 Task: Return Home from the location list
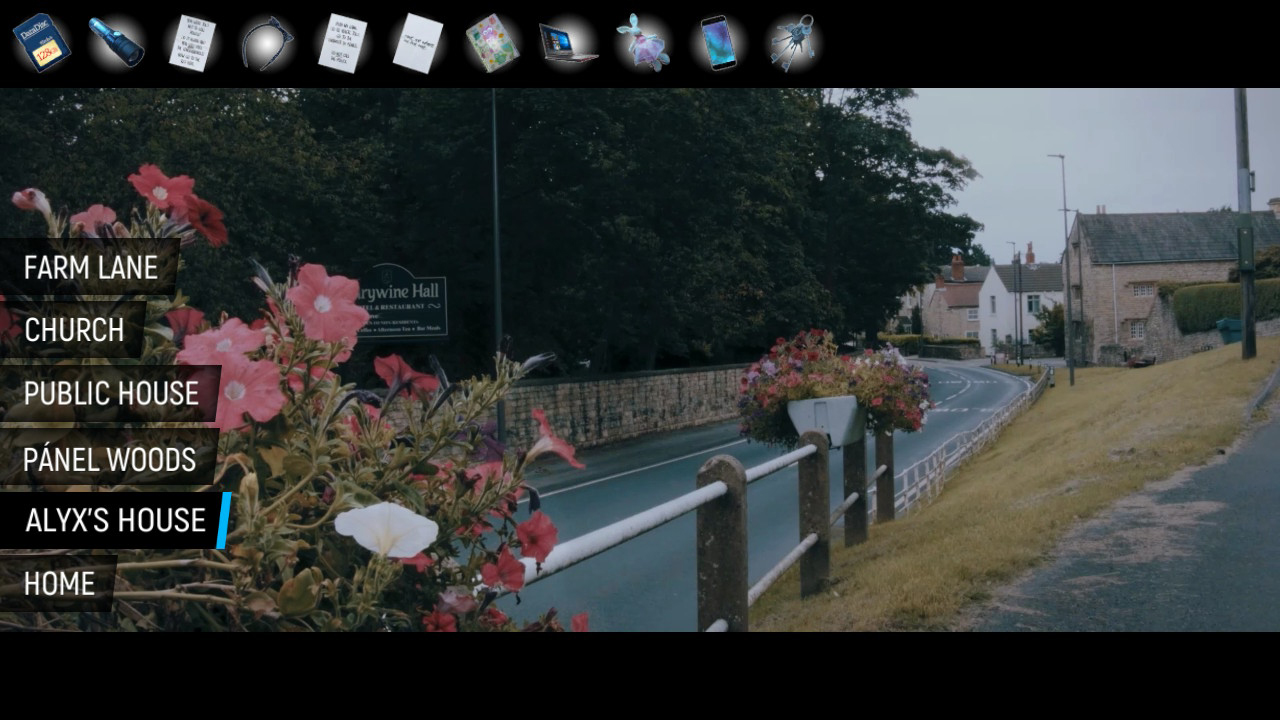(x=60, y=582)
